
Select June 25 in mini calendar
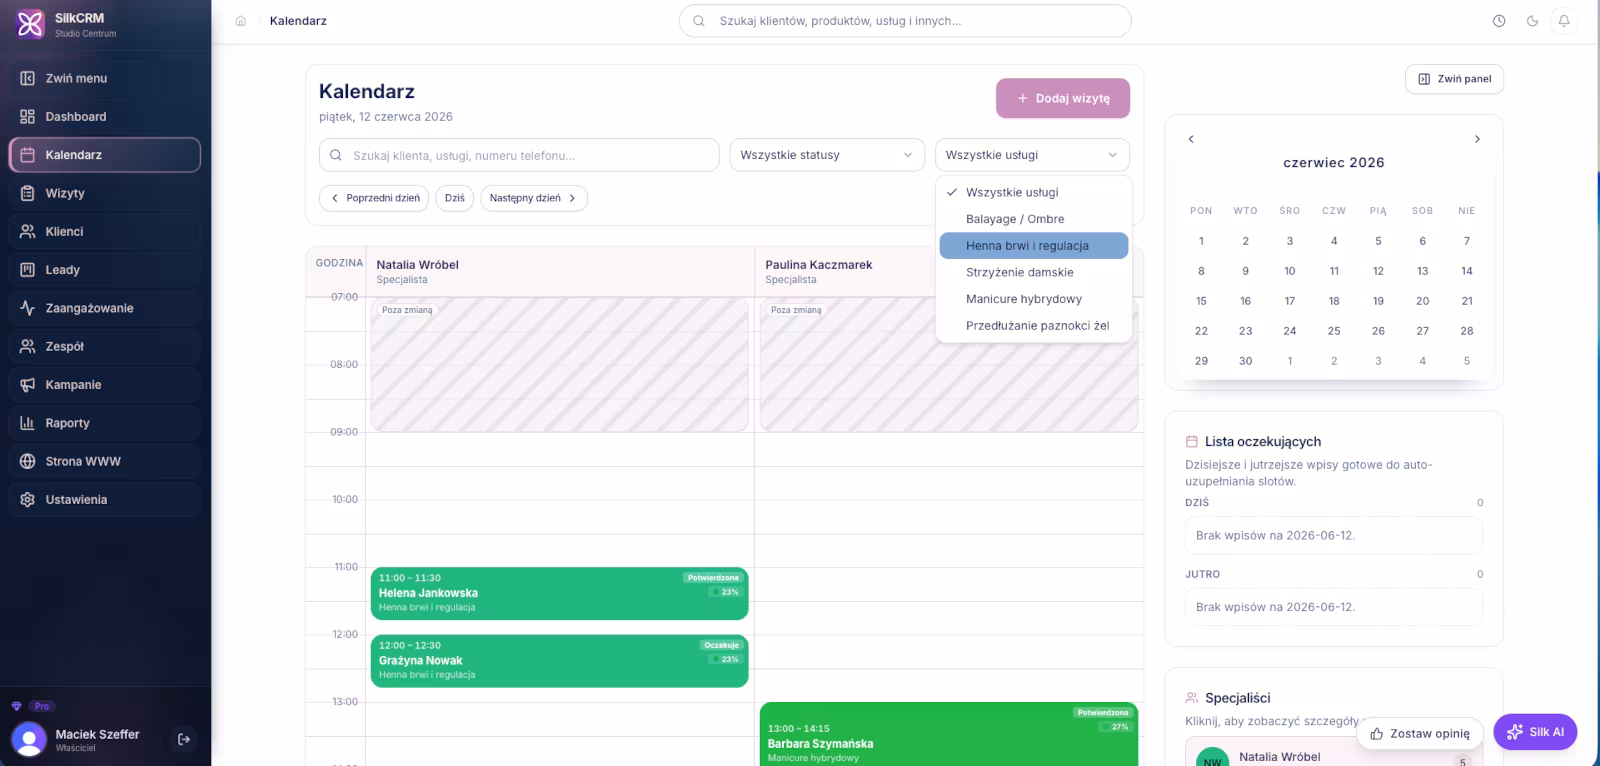coord(1334,331)
